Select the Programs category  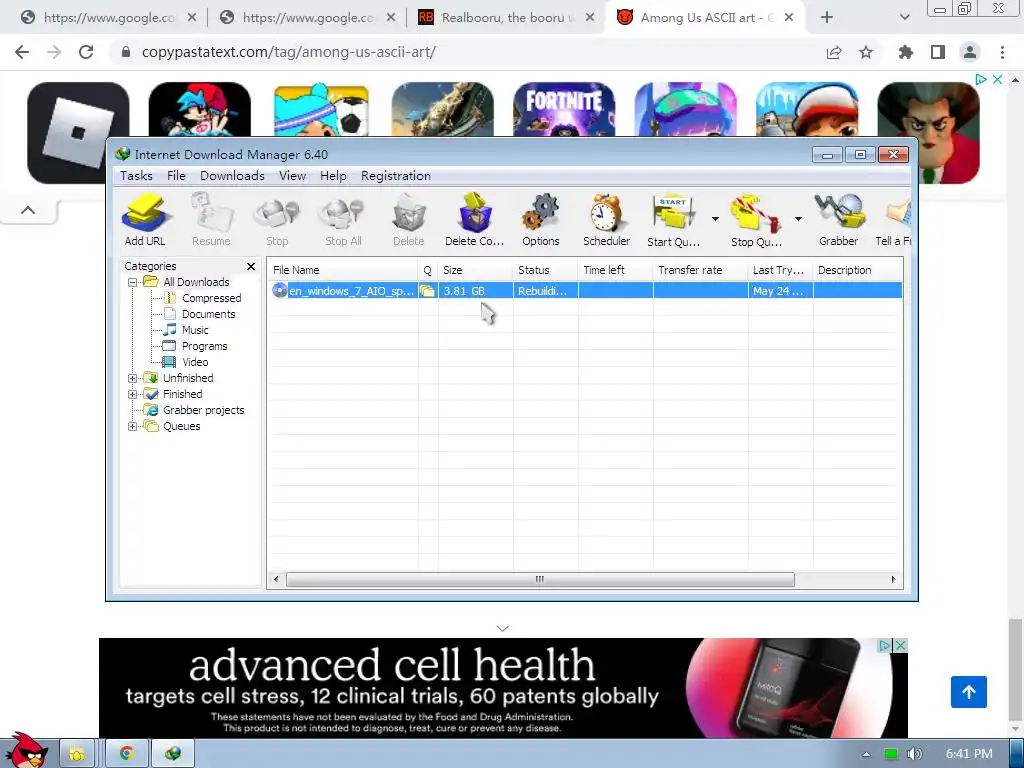point(204,346)
